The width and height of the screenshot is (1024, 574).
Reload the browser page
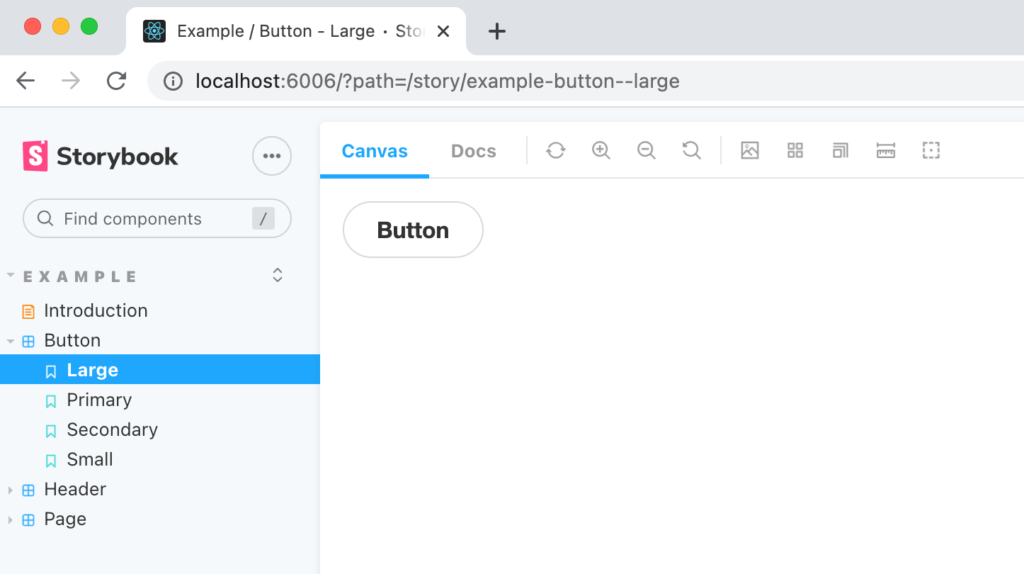[x=117, y=81]
